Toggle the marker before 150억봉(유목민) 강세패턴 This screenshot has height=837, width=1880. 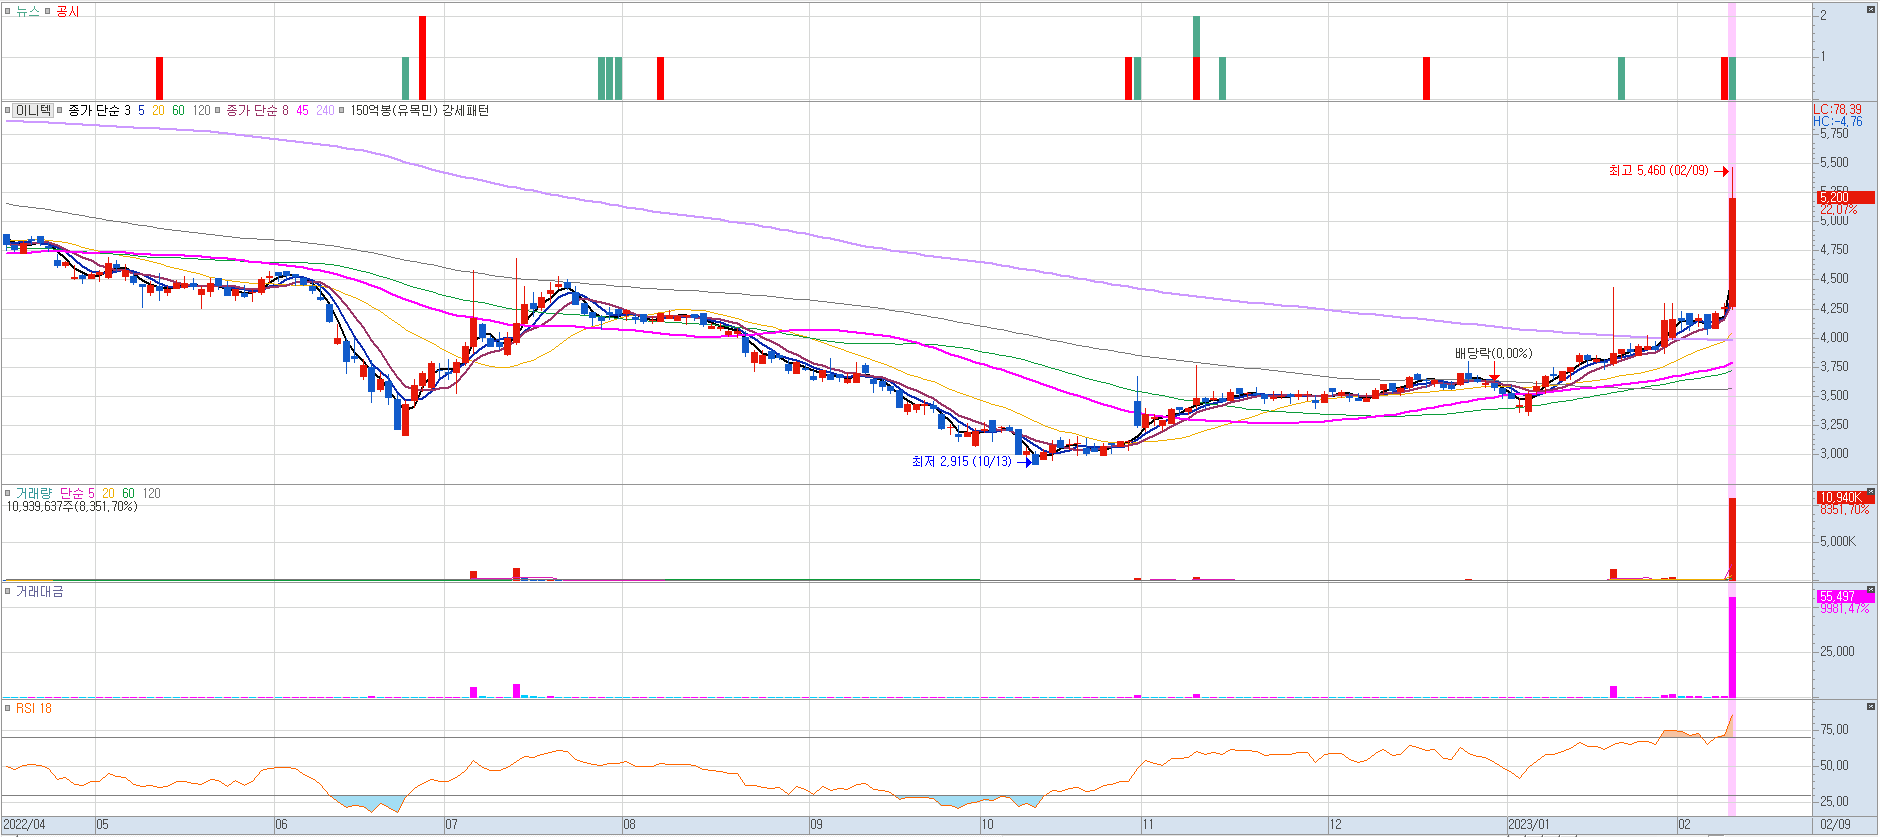pos(342,110)
